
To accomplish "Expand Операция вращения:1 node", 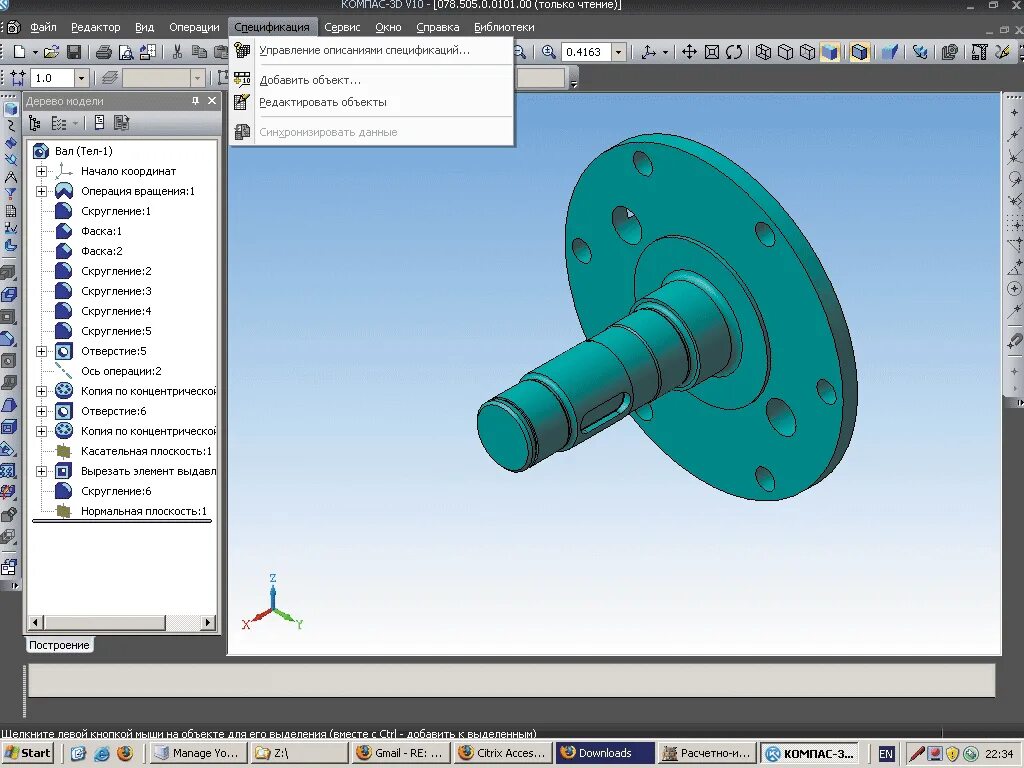I will [42, 191].
